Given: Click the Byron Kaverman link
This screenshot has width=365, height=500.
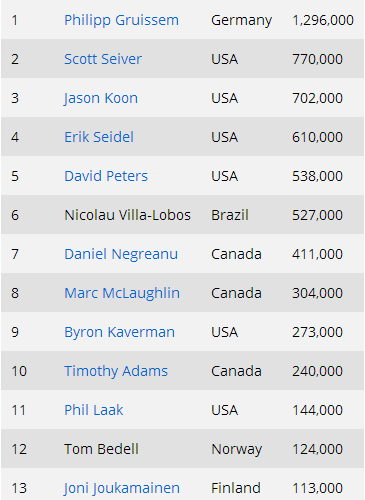Looking at the screenshot, I should (x=119, y=332).
